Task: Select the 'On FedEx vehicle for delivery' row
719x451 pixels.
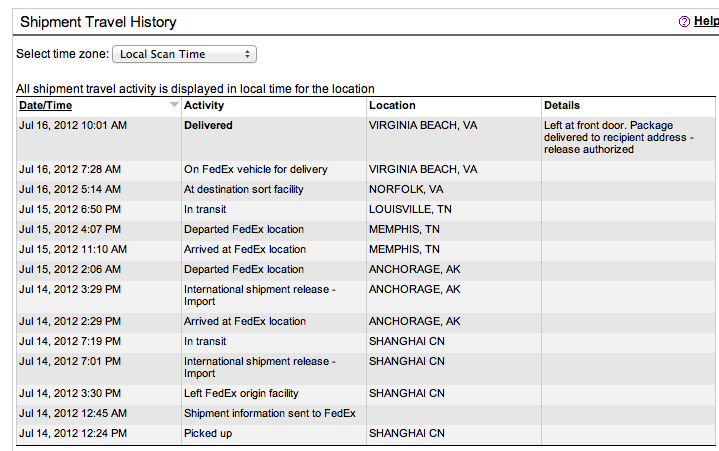Action: (x=366, y=170)
